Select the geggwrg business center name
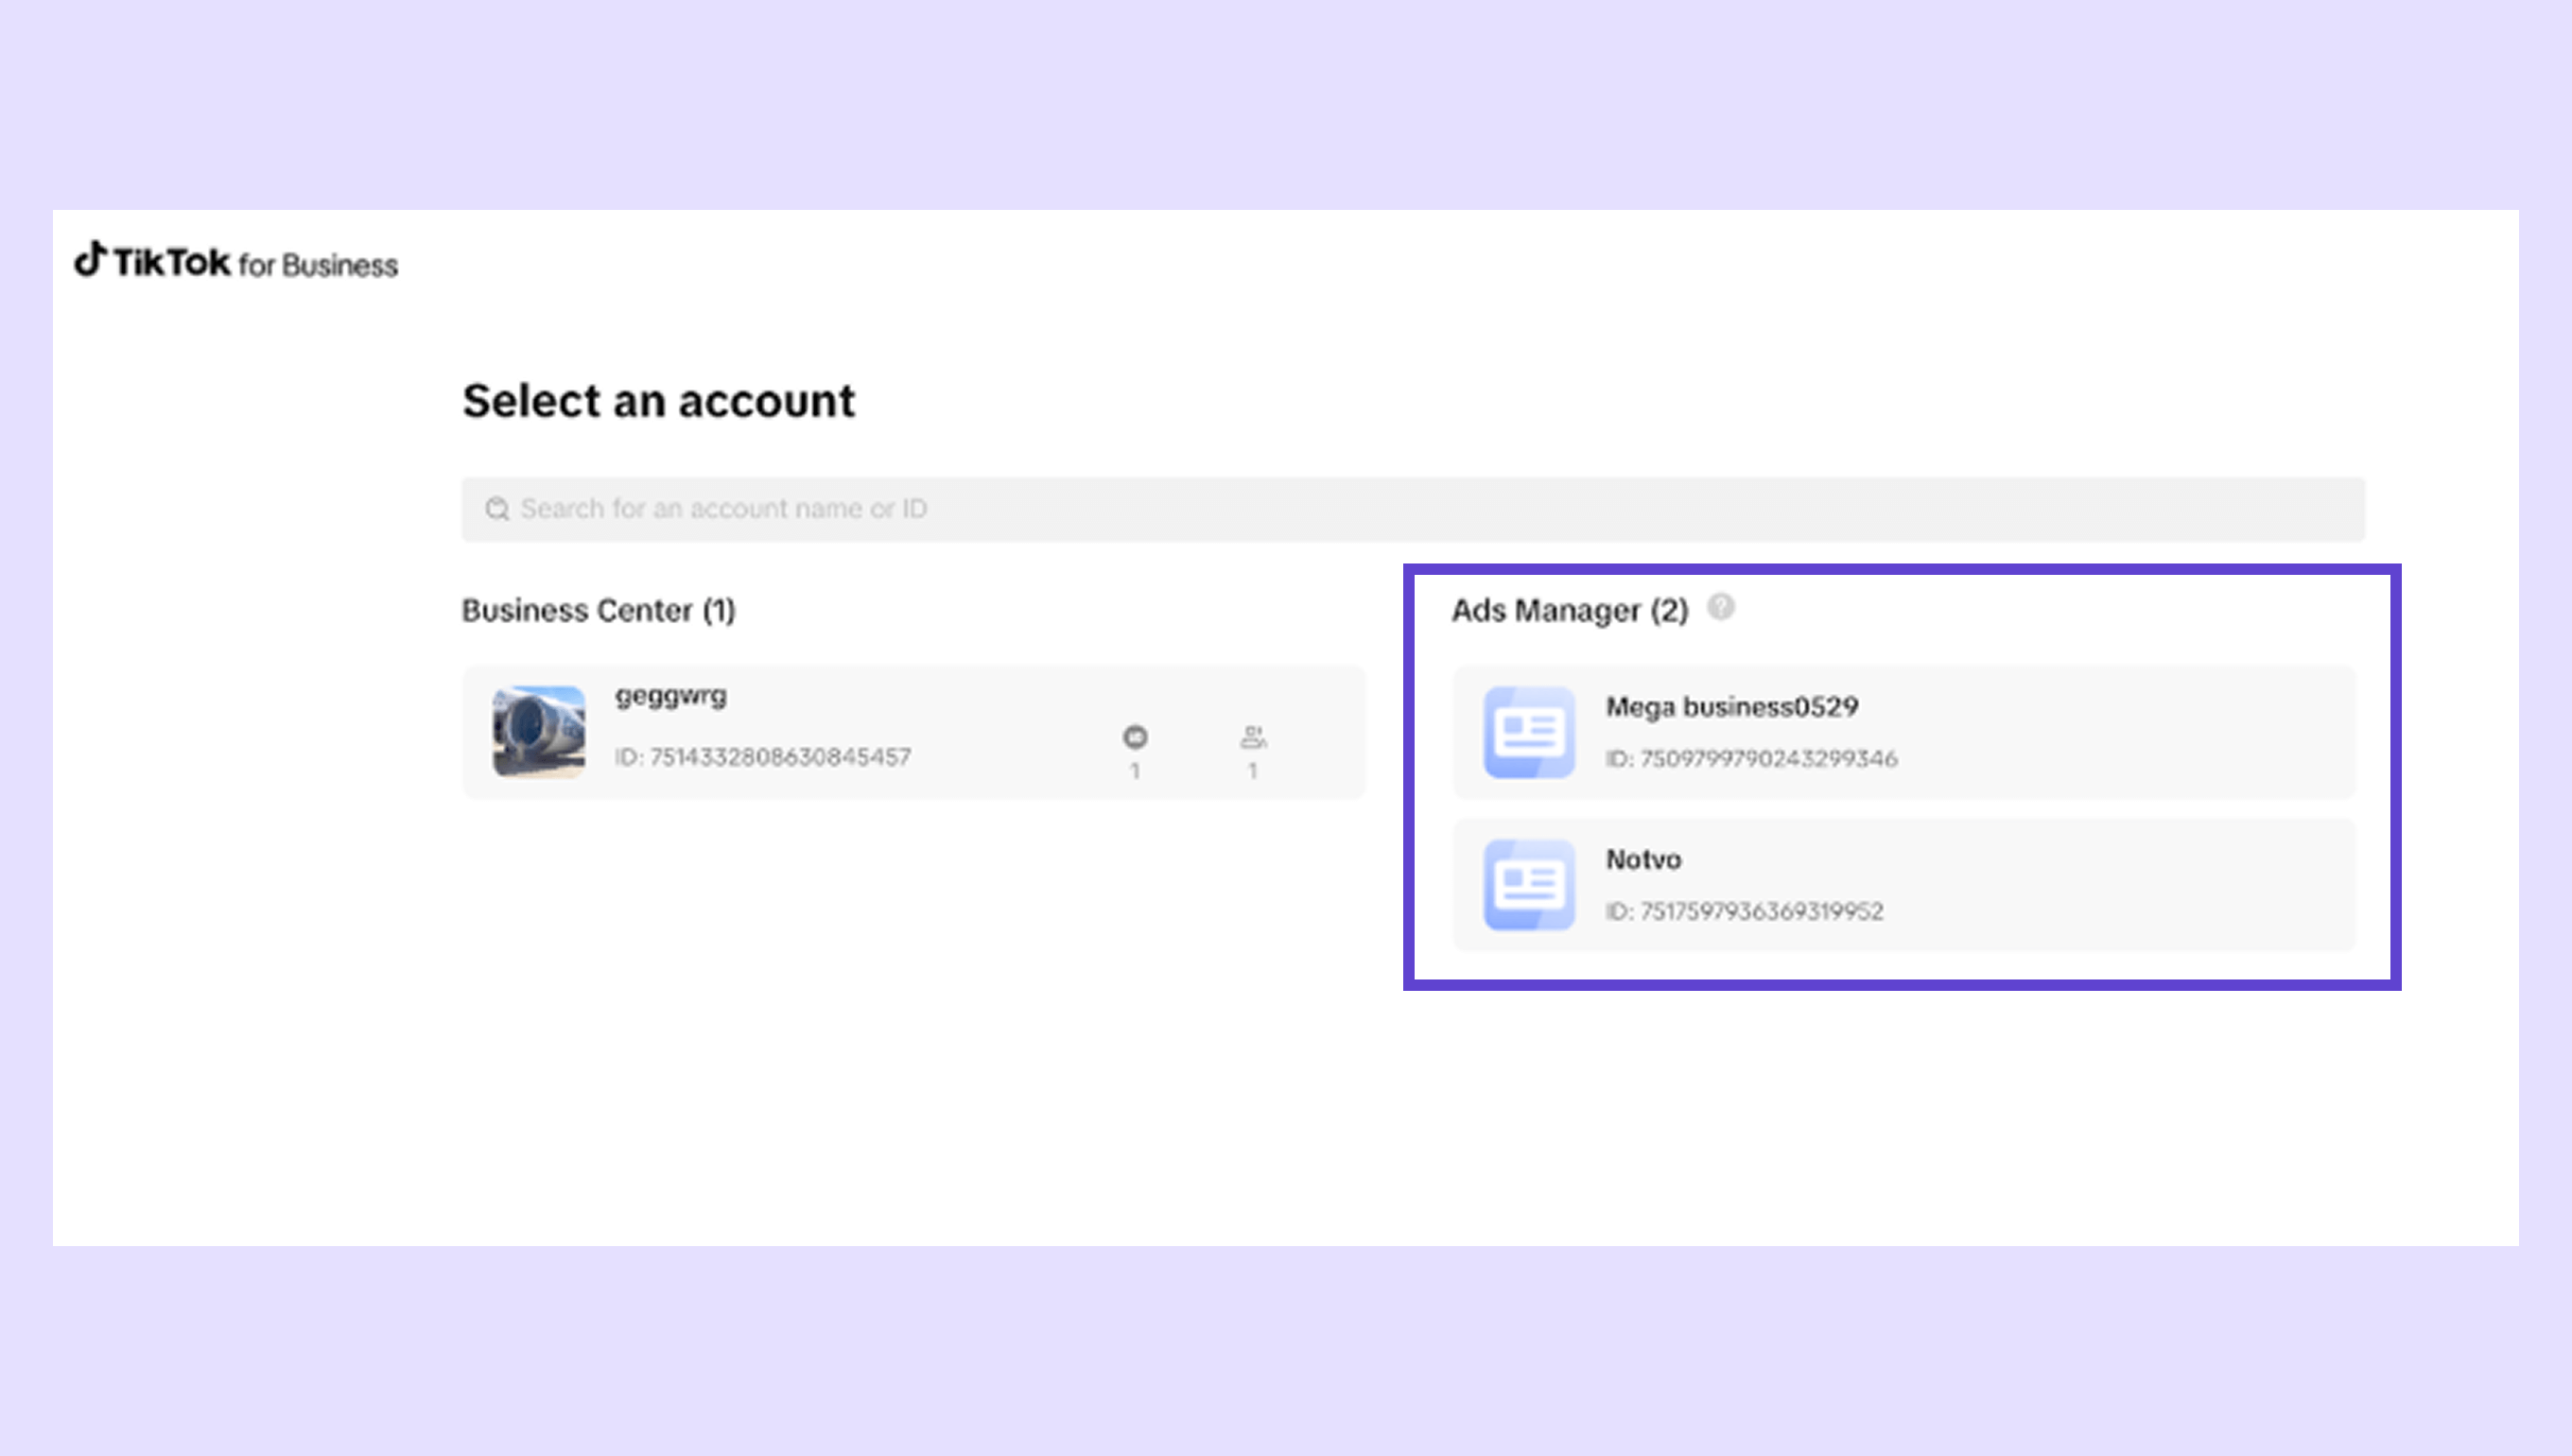The image size is (2572, 1456). [x=670, y=695]
